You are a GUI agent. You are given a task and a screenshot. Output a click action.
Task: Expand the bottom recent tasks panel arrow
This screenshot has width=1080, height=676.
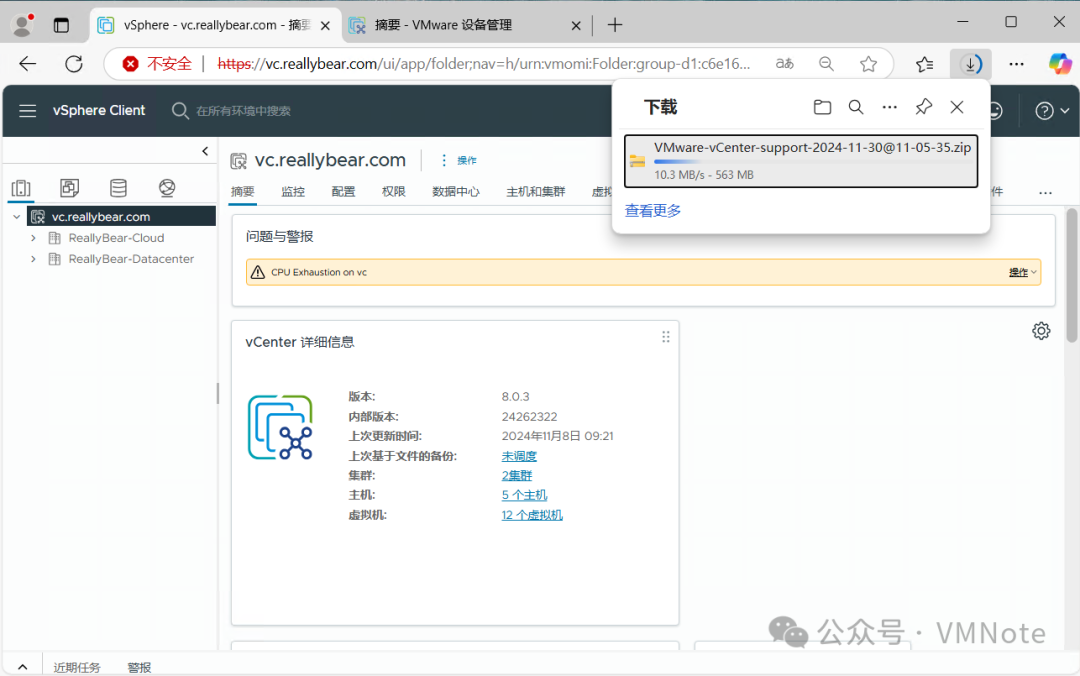click(x=23, y=667)
